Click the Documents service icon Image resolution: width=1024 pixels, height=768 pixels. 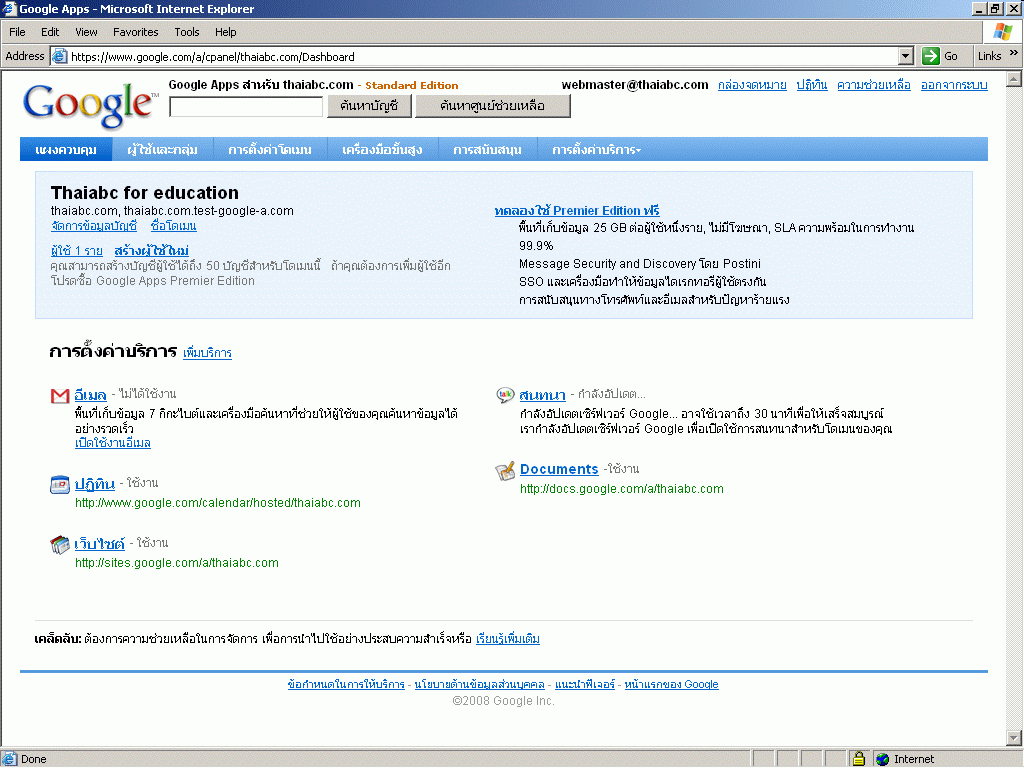click(x=506, y=471)
